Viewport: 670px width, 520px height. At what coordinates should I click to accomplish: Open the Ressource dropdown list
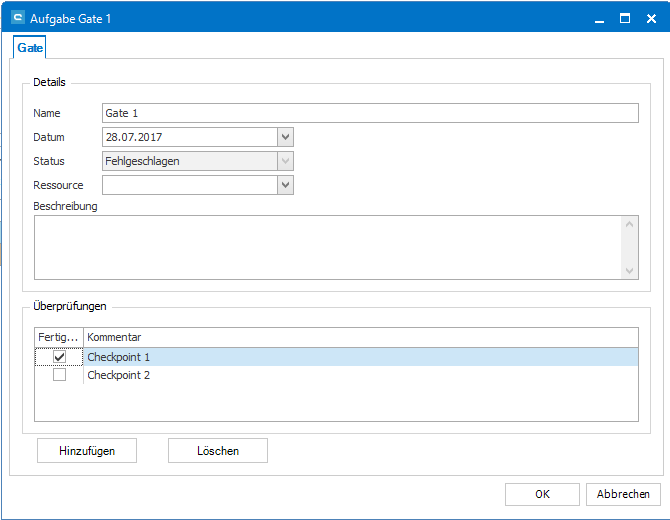click(x=285, y=185)
